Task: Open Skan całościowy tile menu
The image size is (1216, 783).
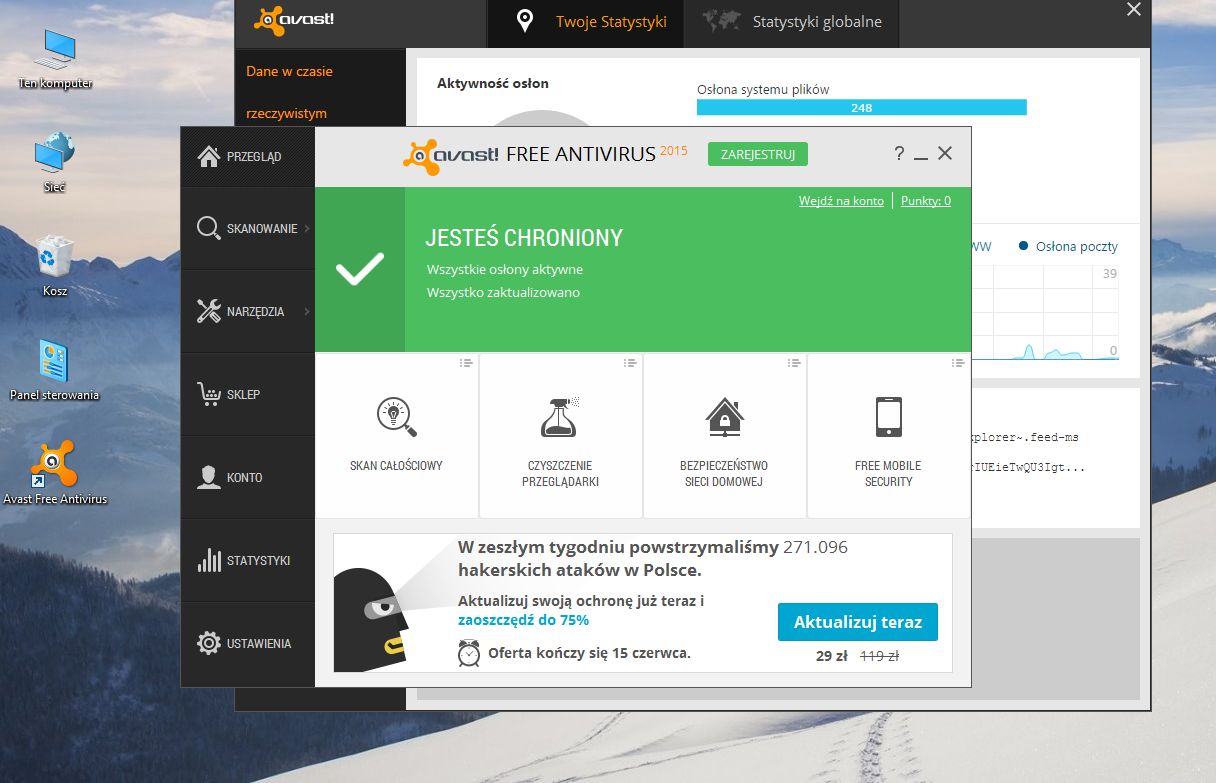Action: click(466, 363)
